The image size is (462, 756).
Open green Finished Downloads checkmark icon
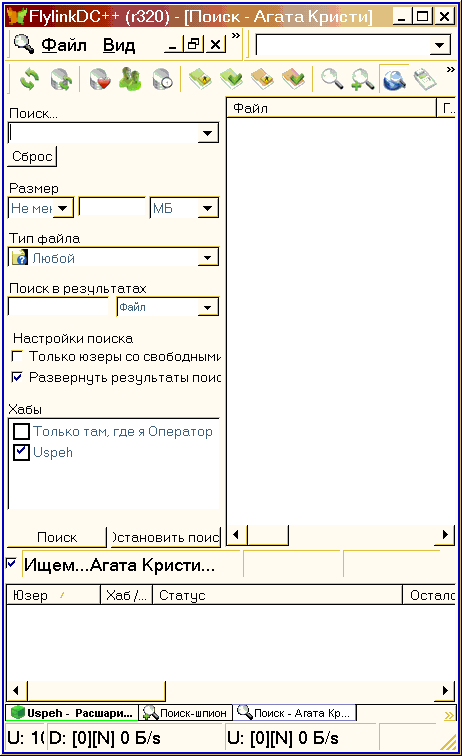point(231,79)
